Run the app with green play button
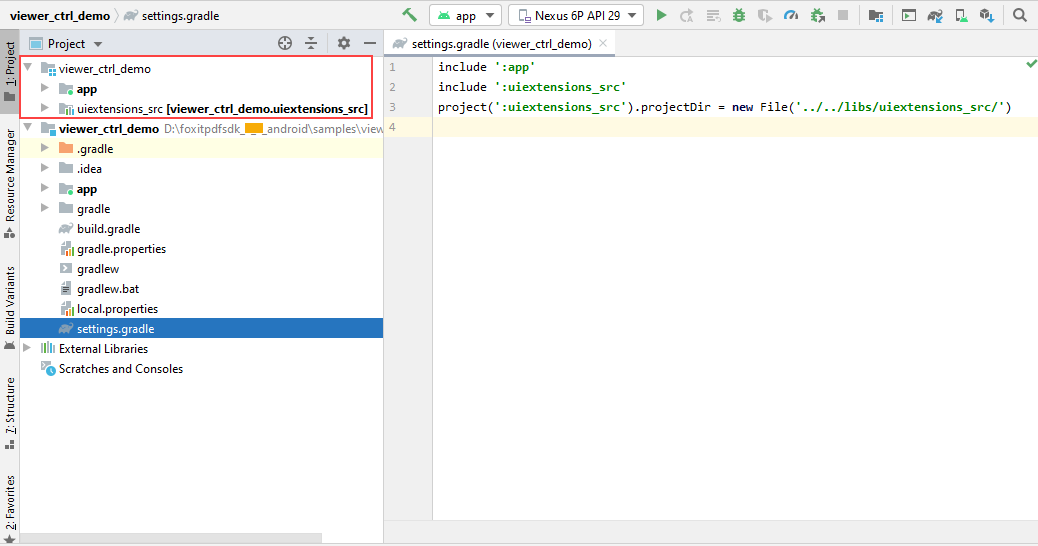Screen dimensions: 1038x546 661,15
